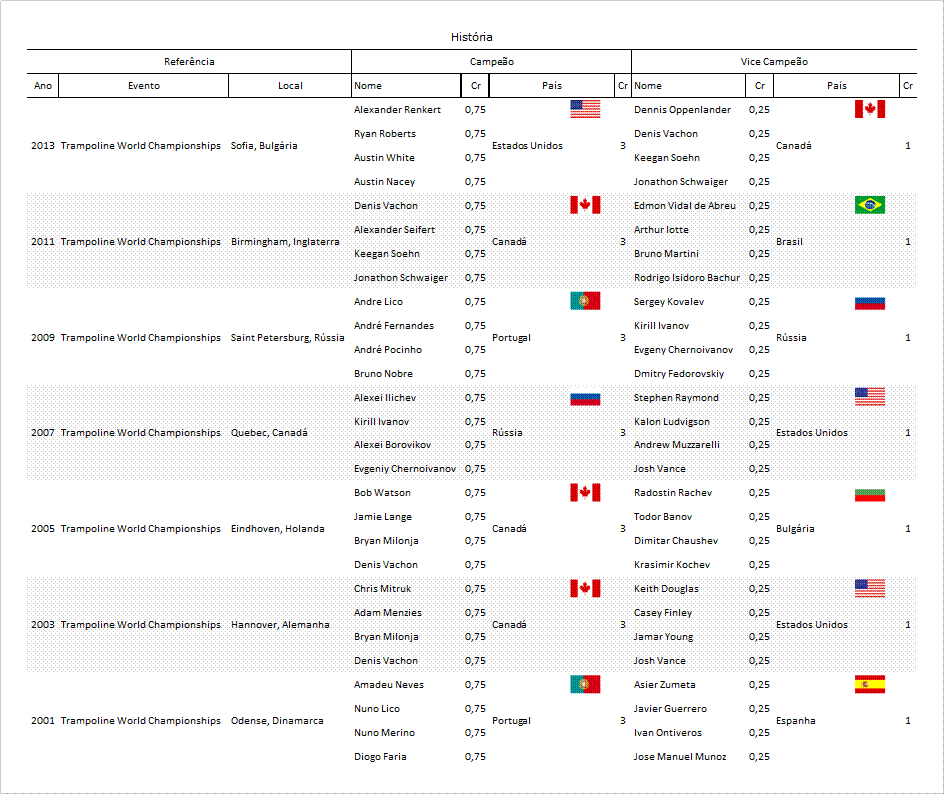The image size is (945, 795).
Task: Click the Canada flag beside Dennis Oppenlander
Action: coord(870,109)
